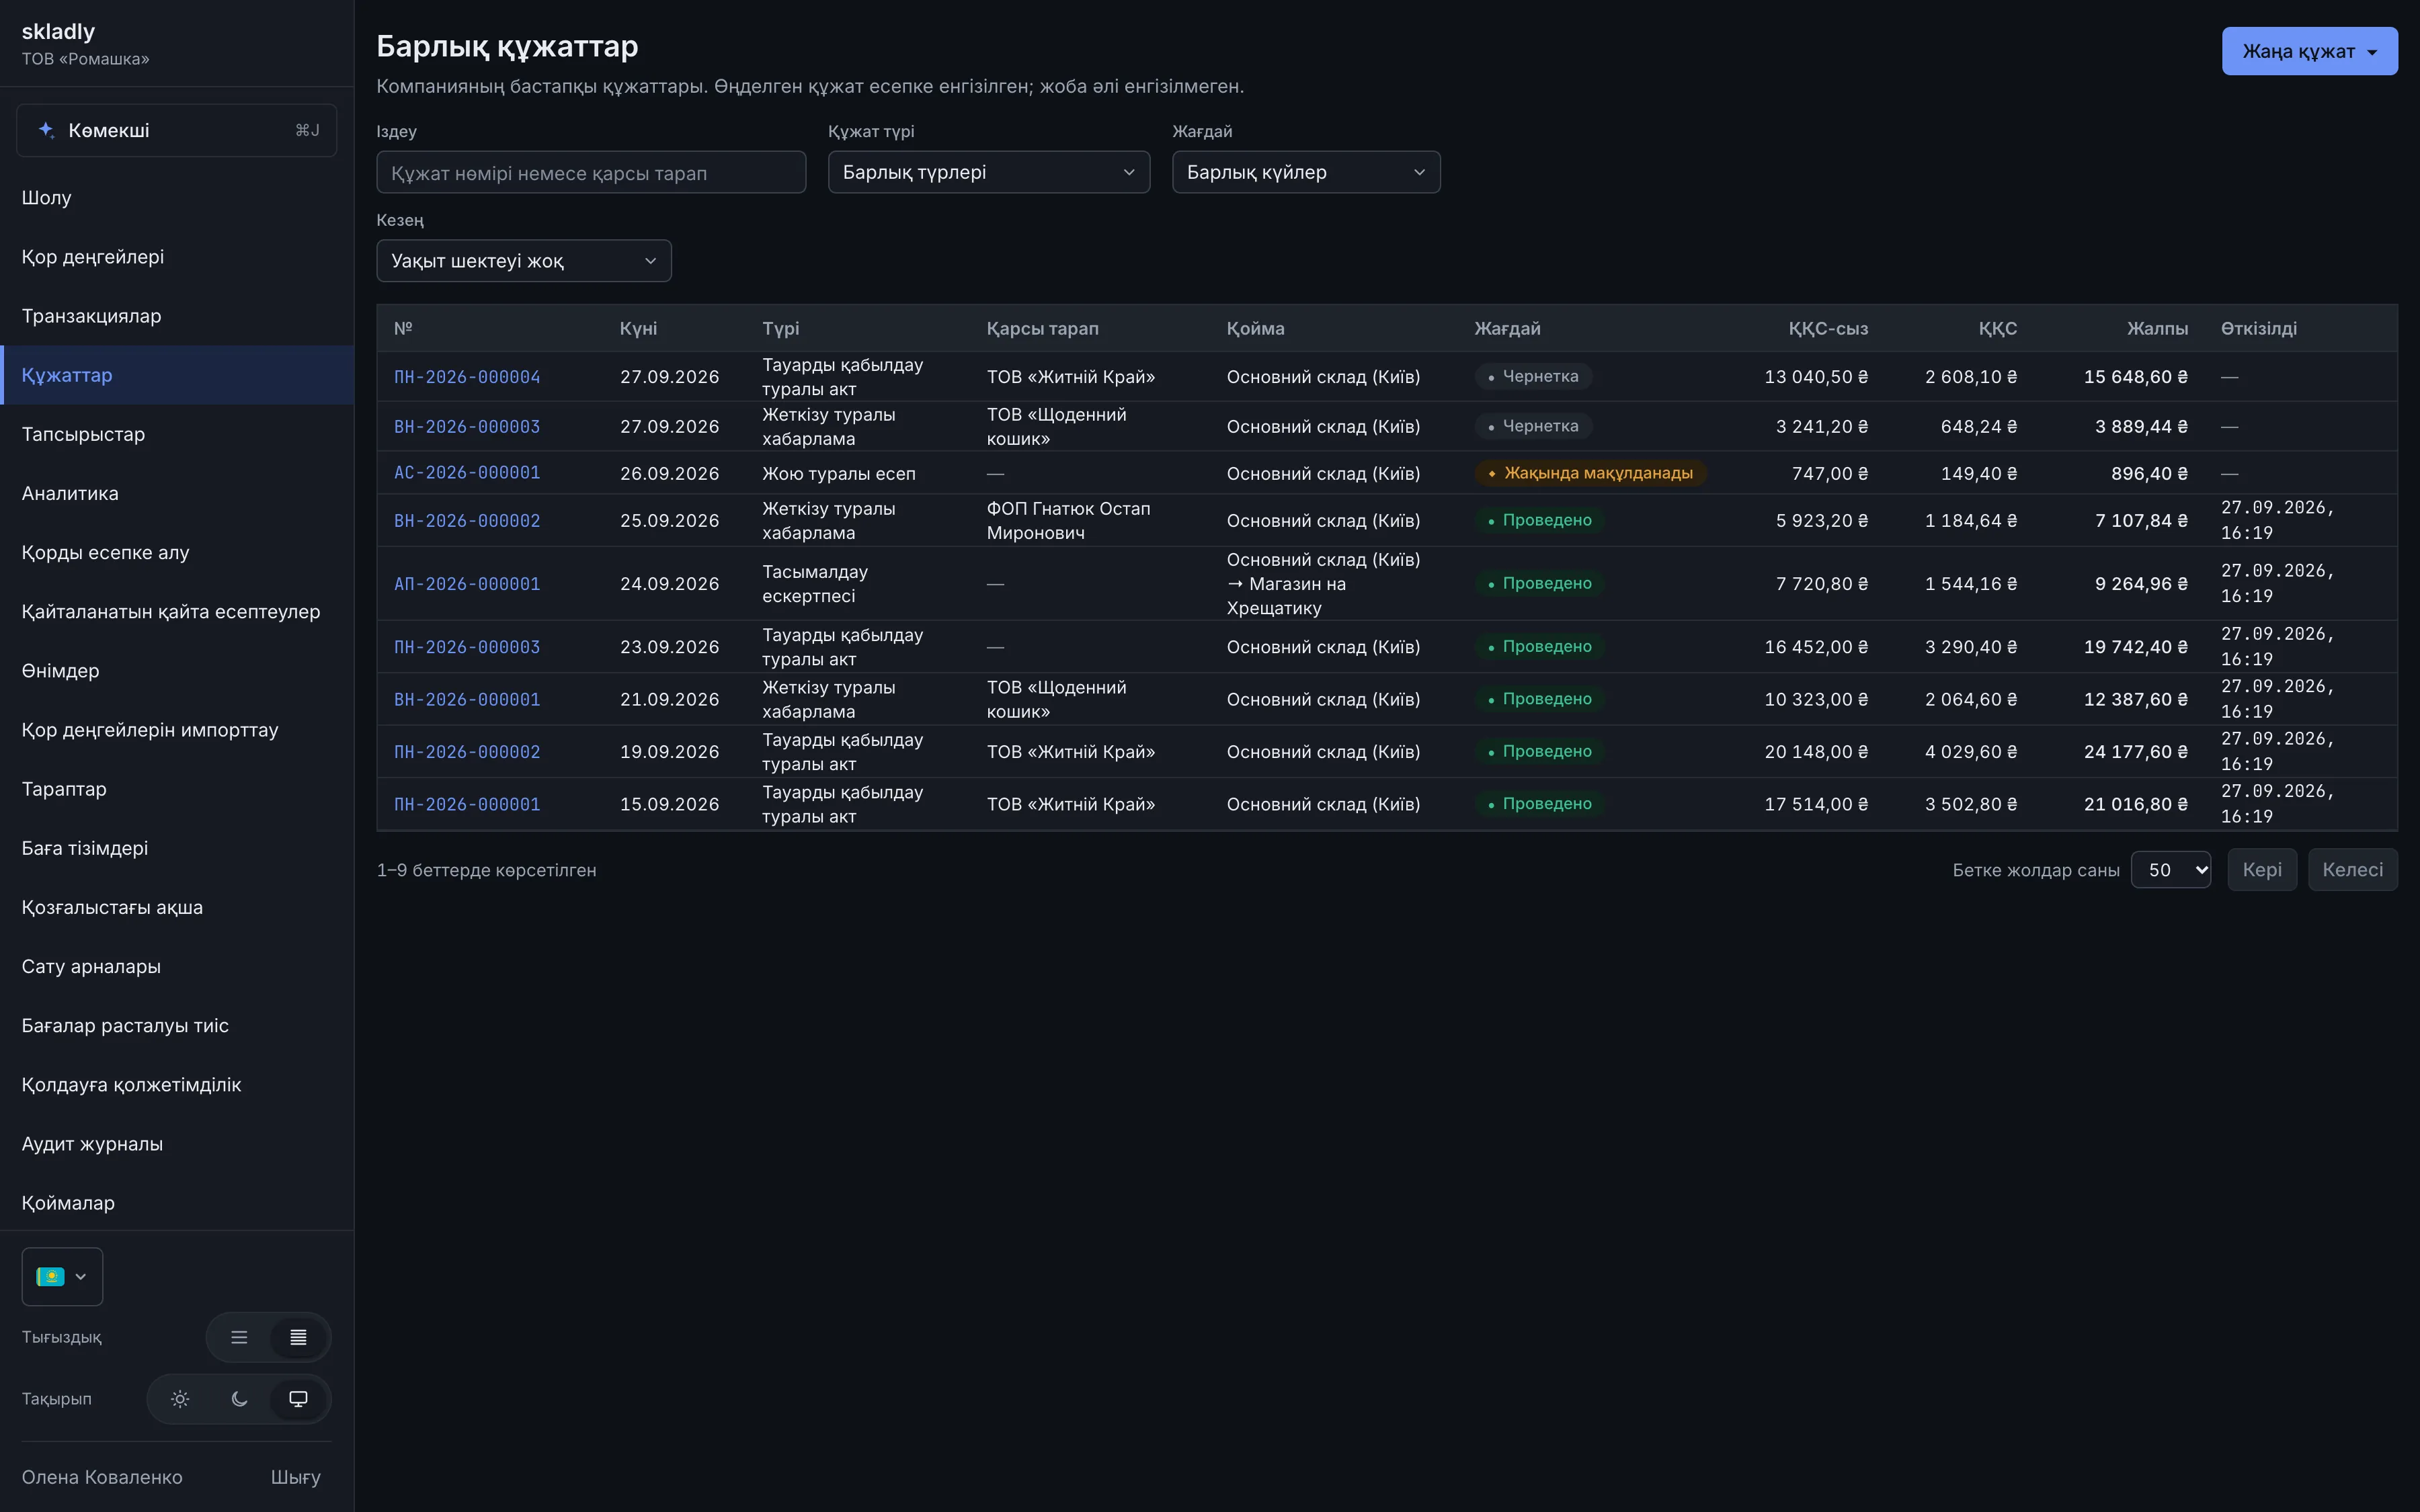Click Проведено badge in ВН-2026-000002 row
Screen dimensions: 2420x1512
point(1539,521)
